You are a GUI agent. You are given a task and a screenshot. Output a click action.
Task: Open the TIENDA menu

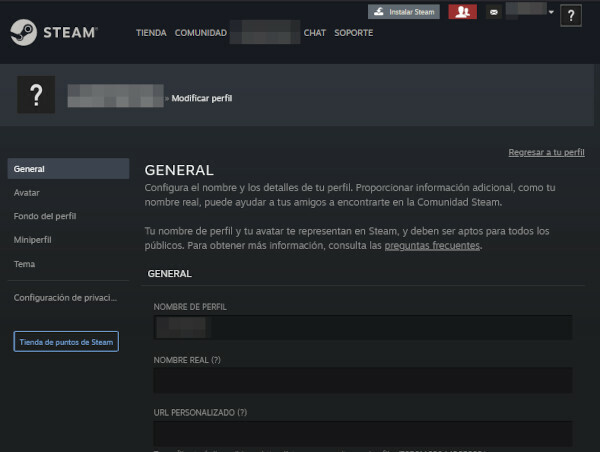151,33
